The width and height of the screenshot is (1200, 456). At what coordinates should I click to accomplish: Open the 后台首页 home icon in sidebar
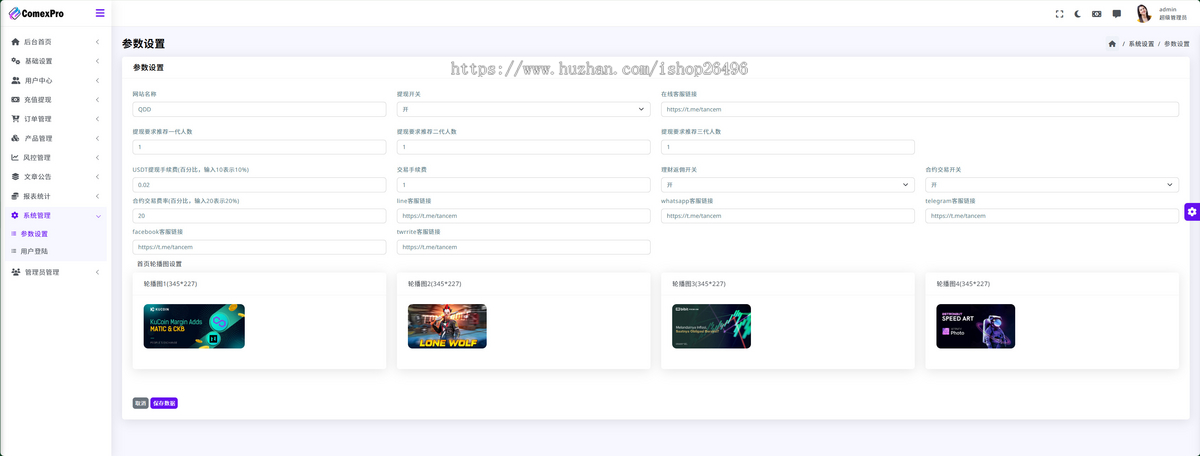(x=15, y=42)
